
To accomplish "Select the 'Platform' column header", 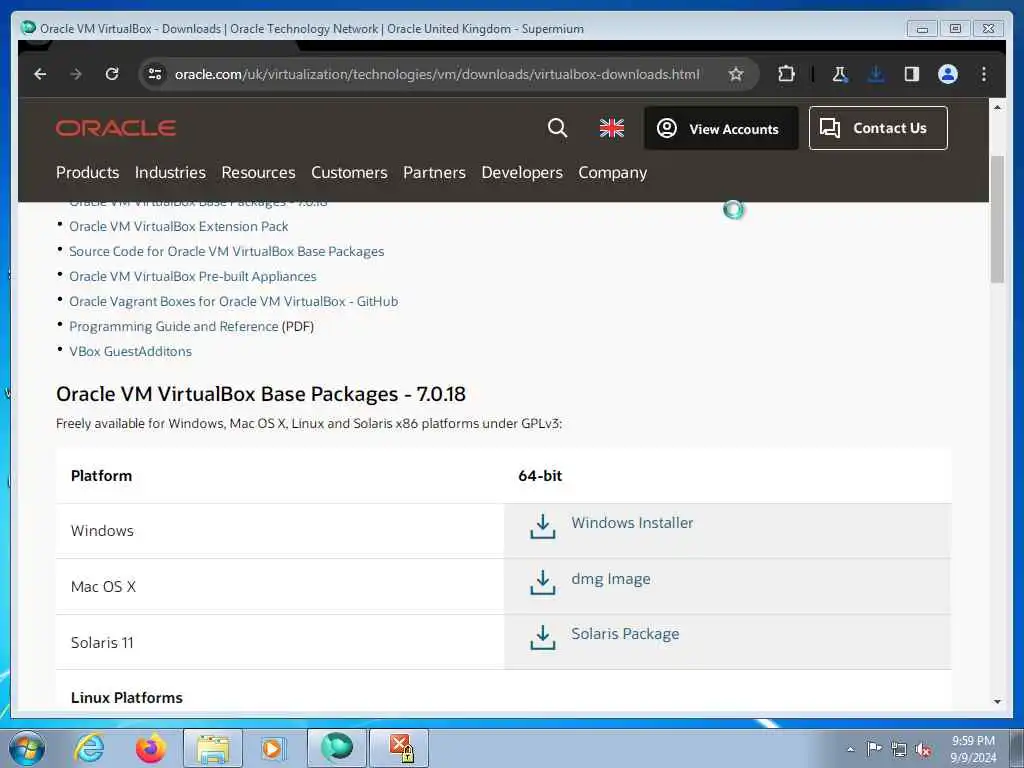I will [x=101, y=475].
